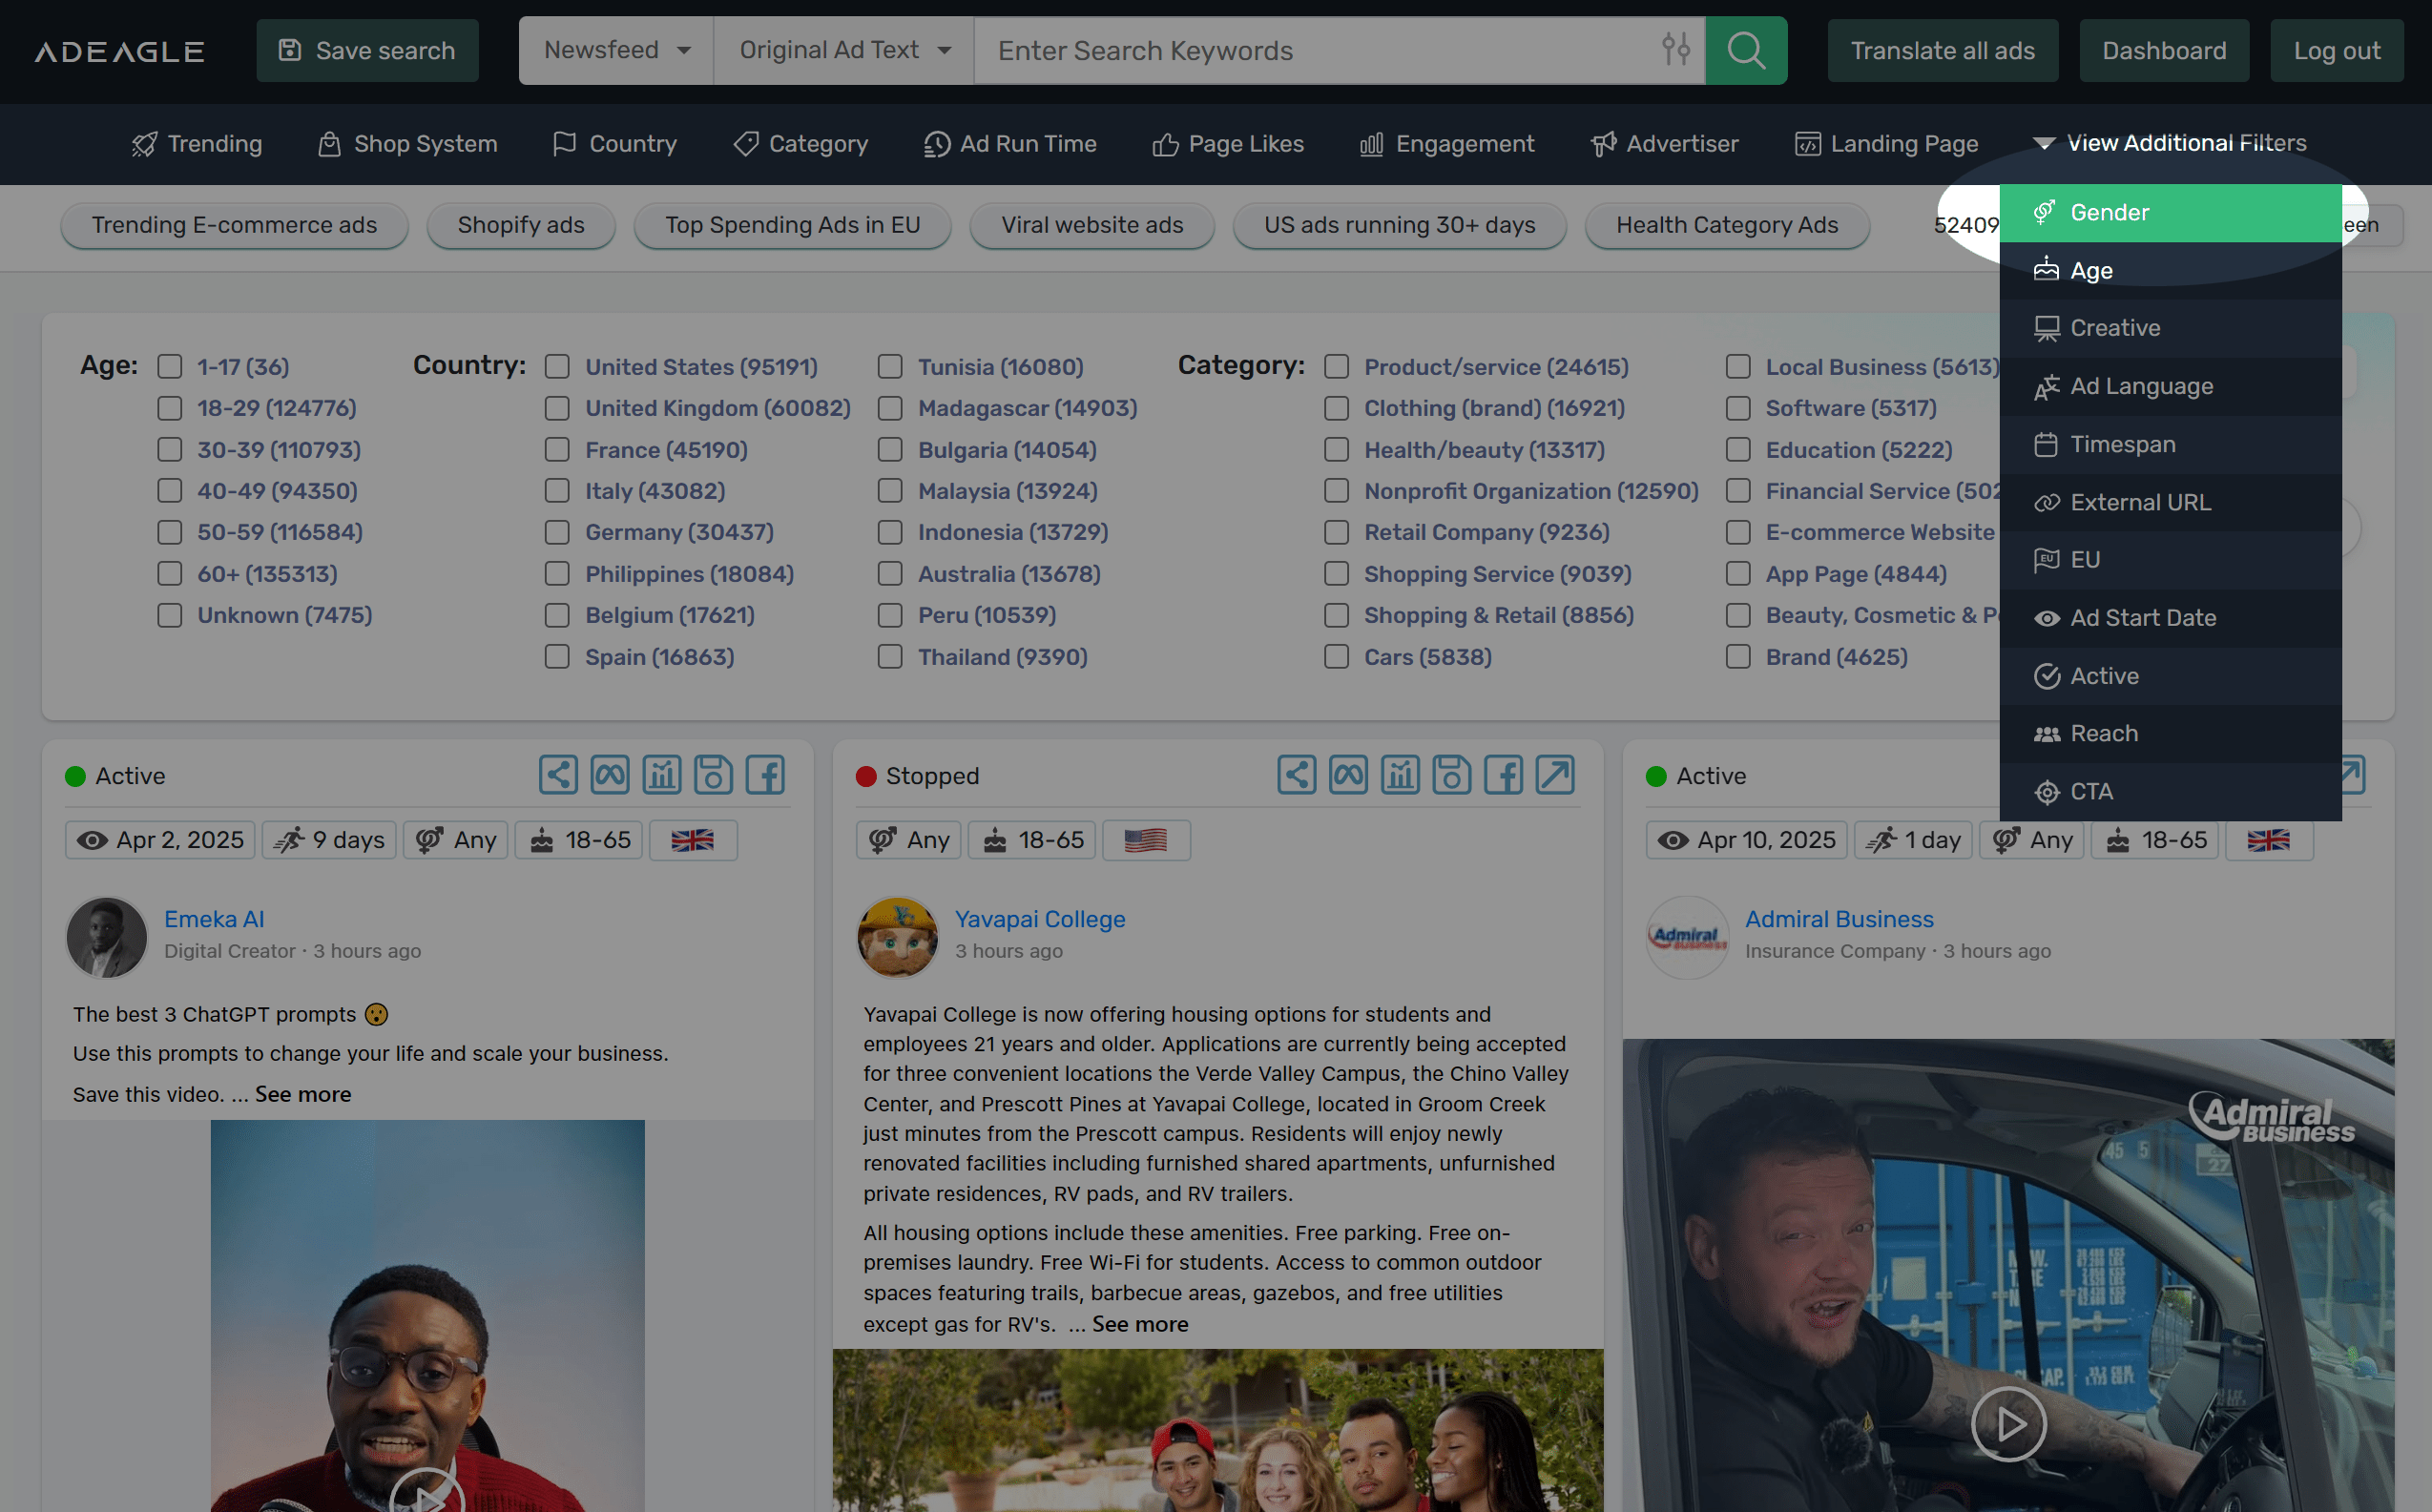View analytics chart icon on Emeka AI ad
The height and width of the screenshot is (1512, 2432).
point(661,775)
